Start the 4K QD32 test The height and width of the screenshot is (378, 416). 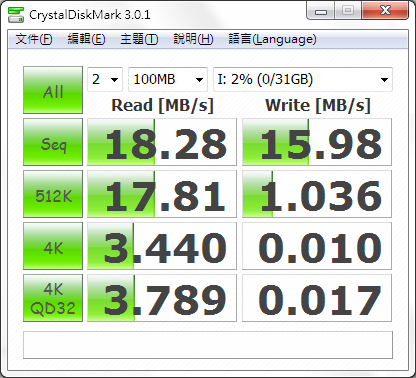[x=53, y=298]
